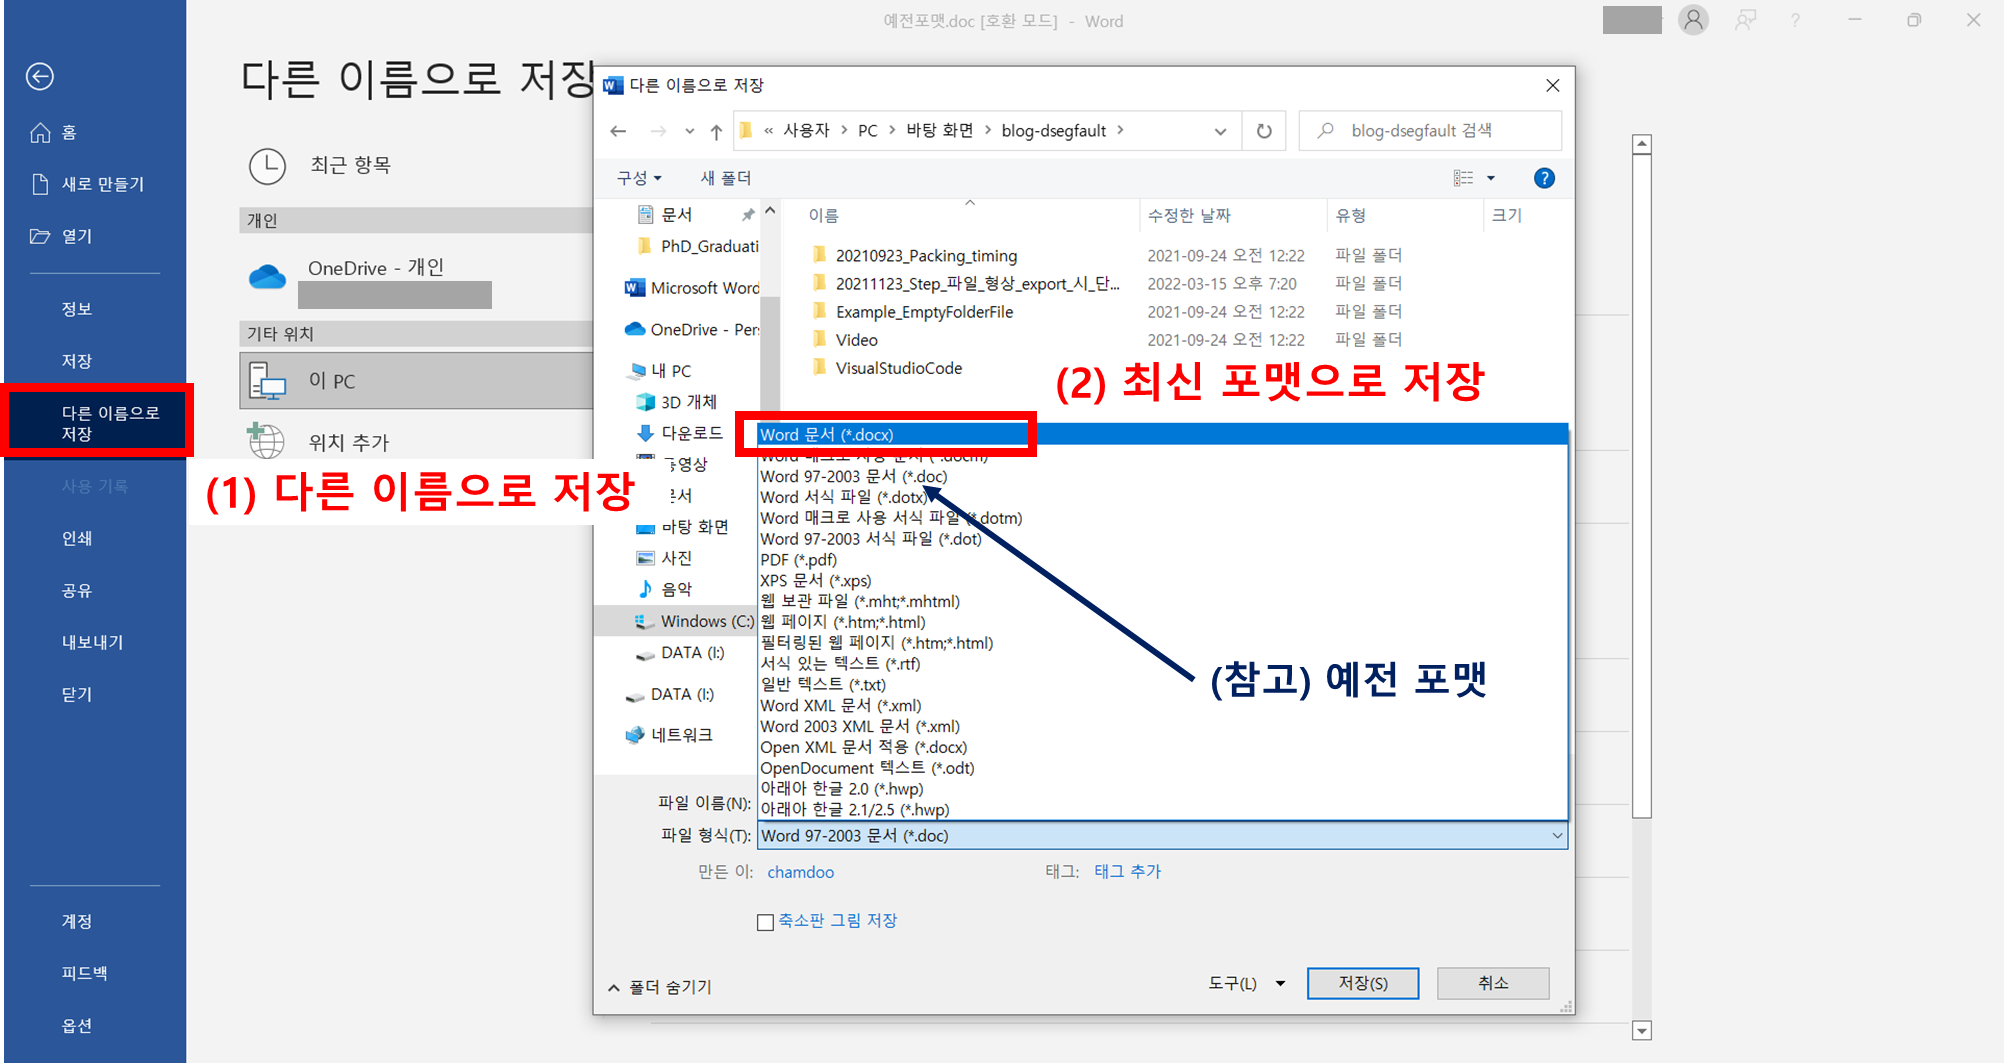The height and width of the screenshot is (1063, 2004).
Task: Refresh the blog-dsegfault folder view
Action: coord(1264,131)
